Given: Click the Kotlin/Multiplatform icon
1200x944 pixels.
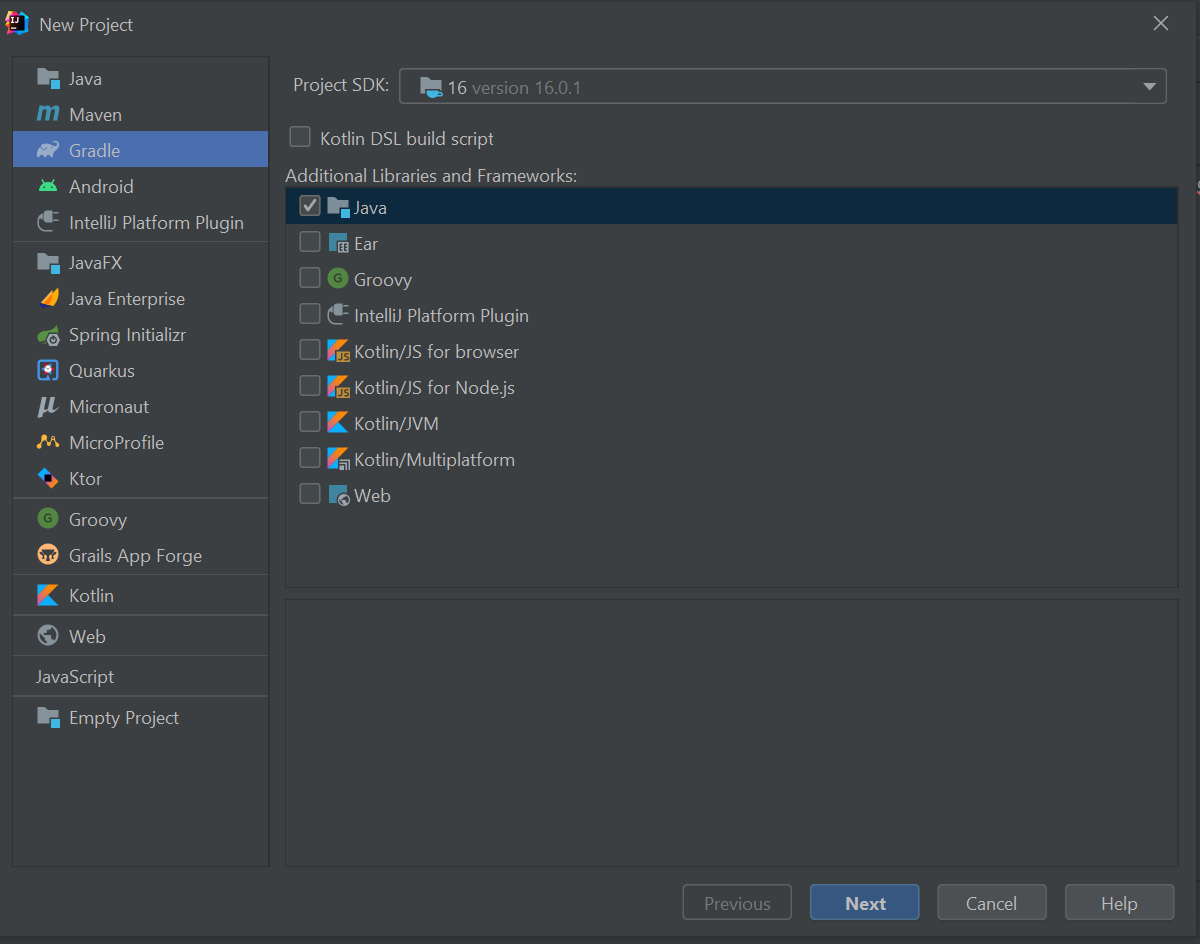Looking at the screenshot, I should [x=338, y=459].
